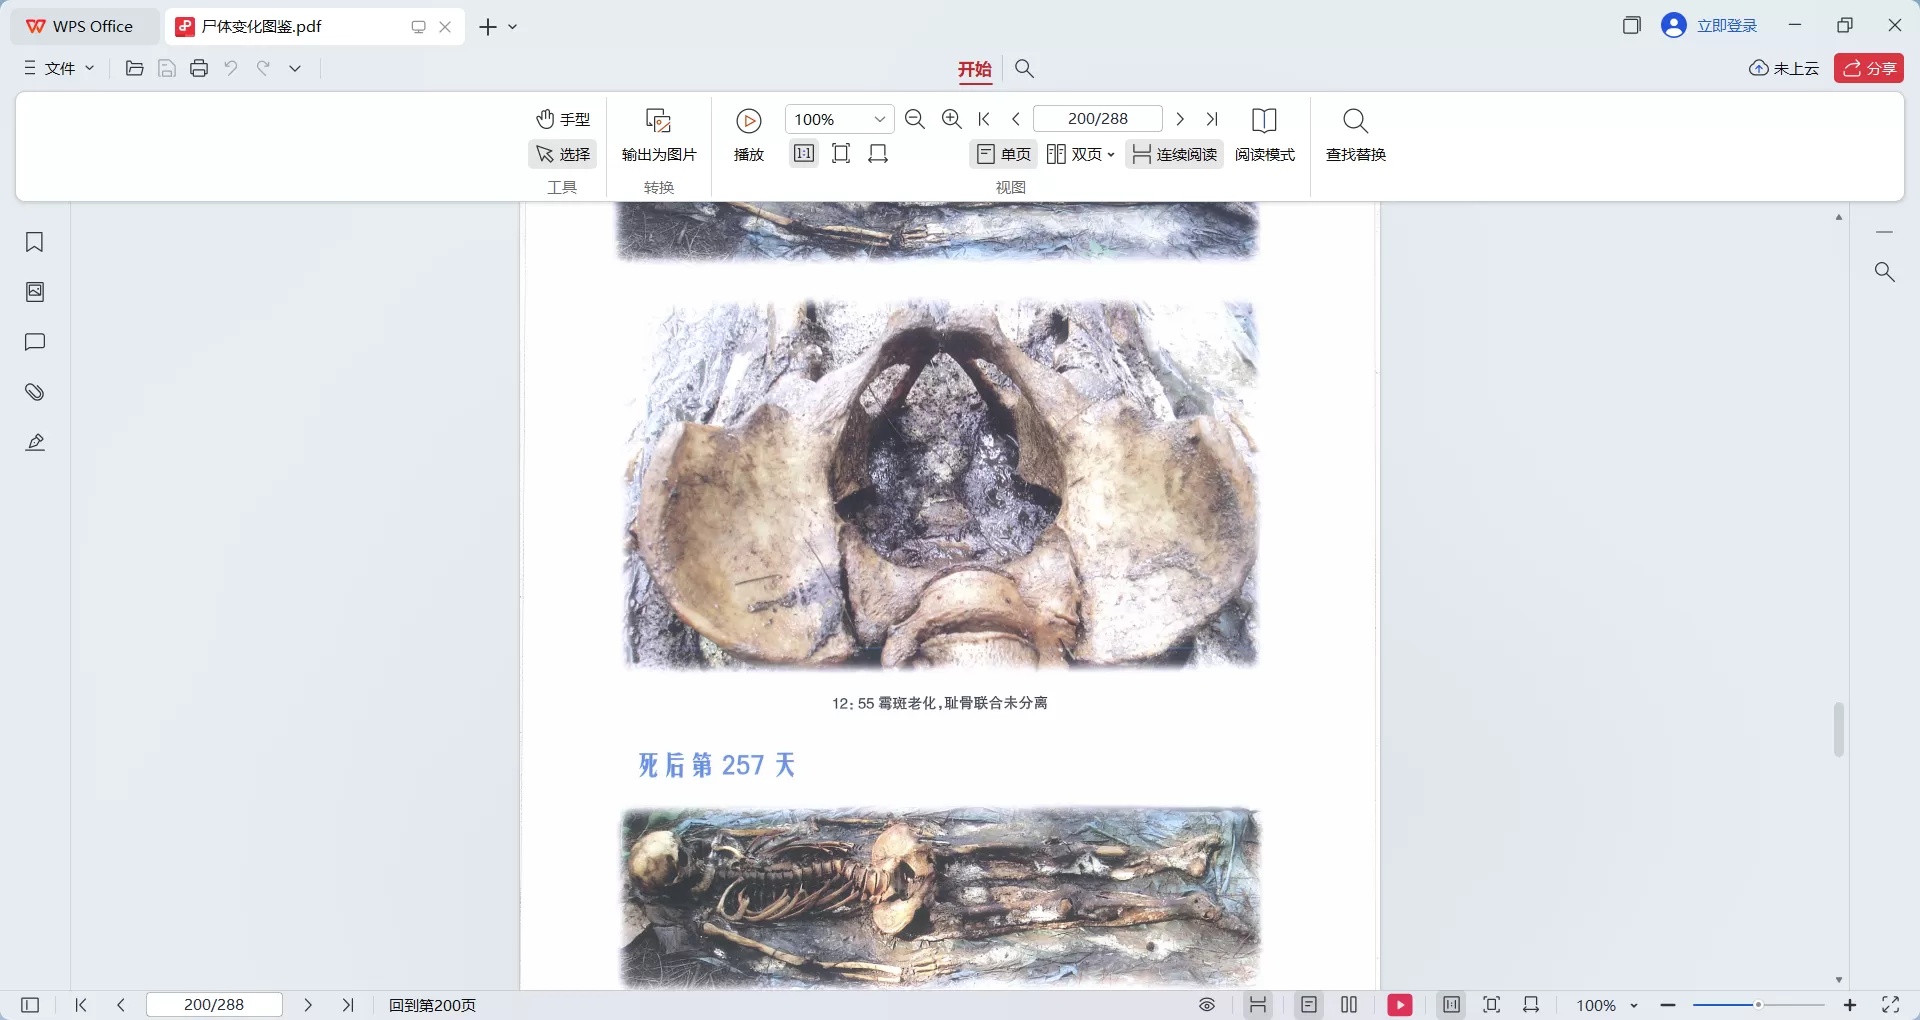
Task: Zoom out with the magnifier minus icon
Action: pyautogui.click(x=914, y=118)
